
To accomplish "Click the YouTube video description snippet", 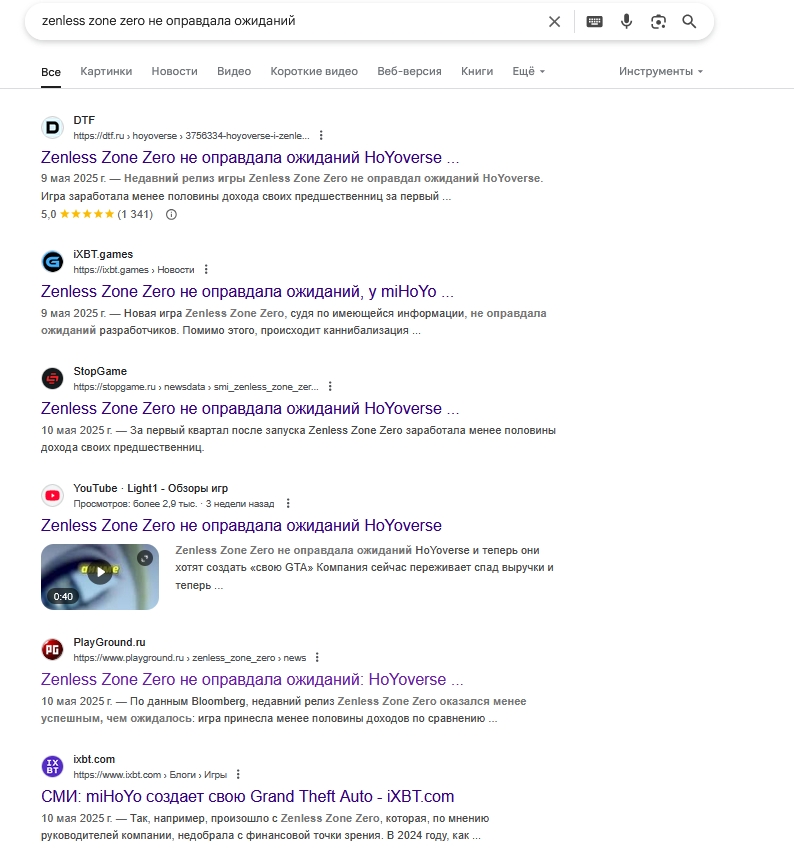I will 364,568.
